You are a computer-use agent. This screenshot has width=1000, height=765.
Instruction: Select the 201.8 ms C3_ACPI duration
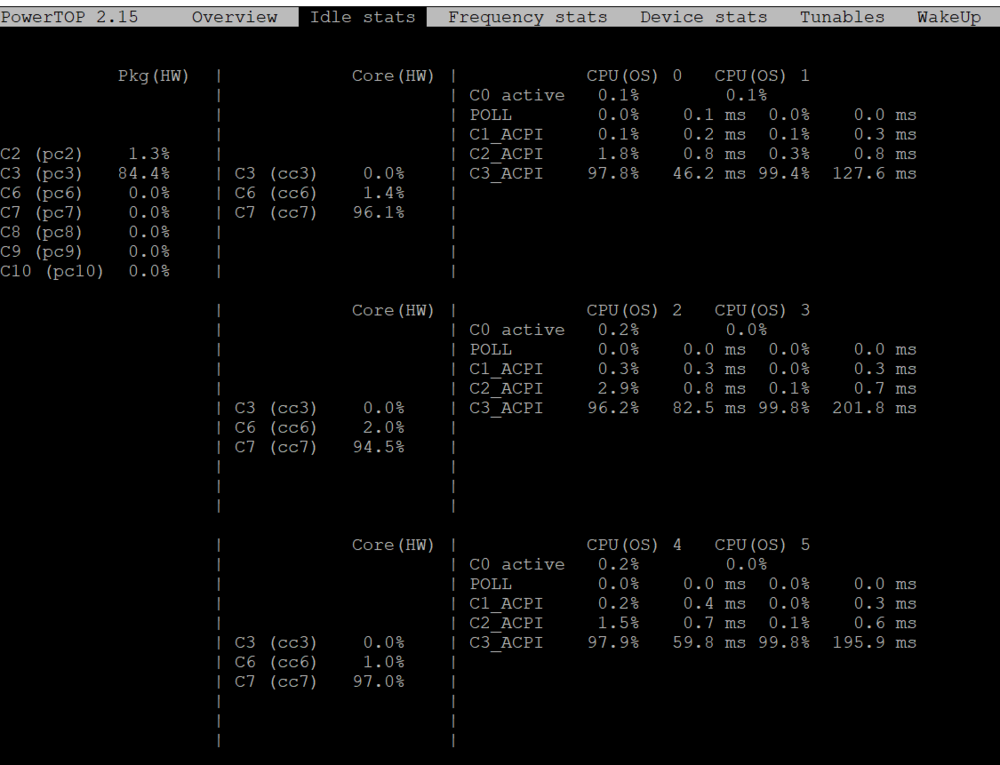tap(874, 408)
